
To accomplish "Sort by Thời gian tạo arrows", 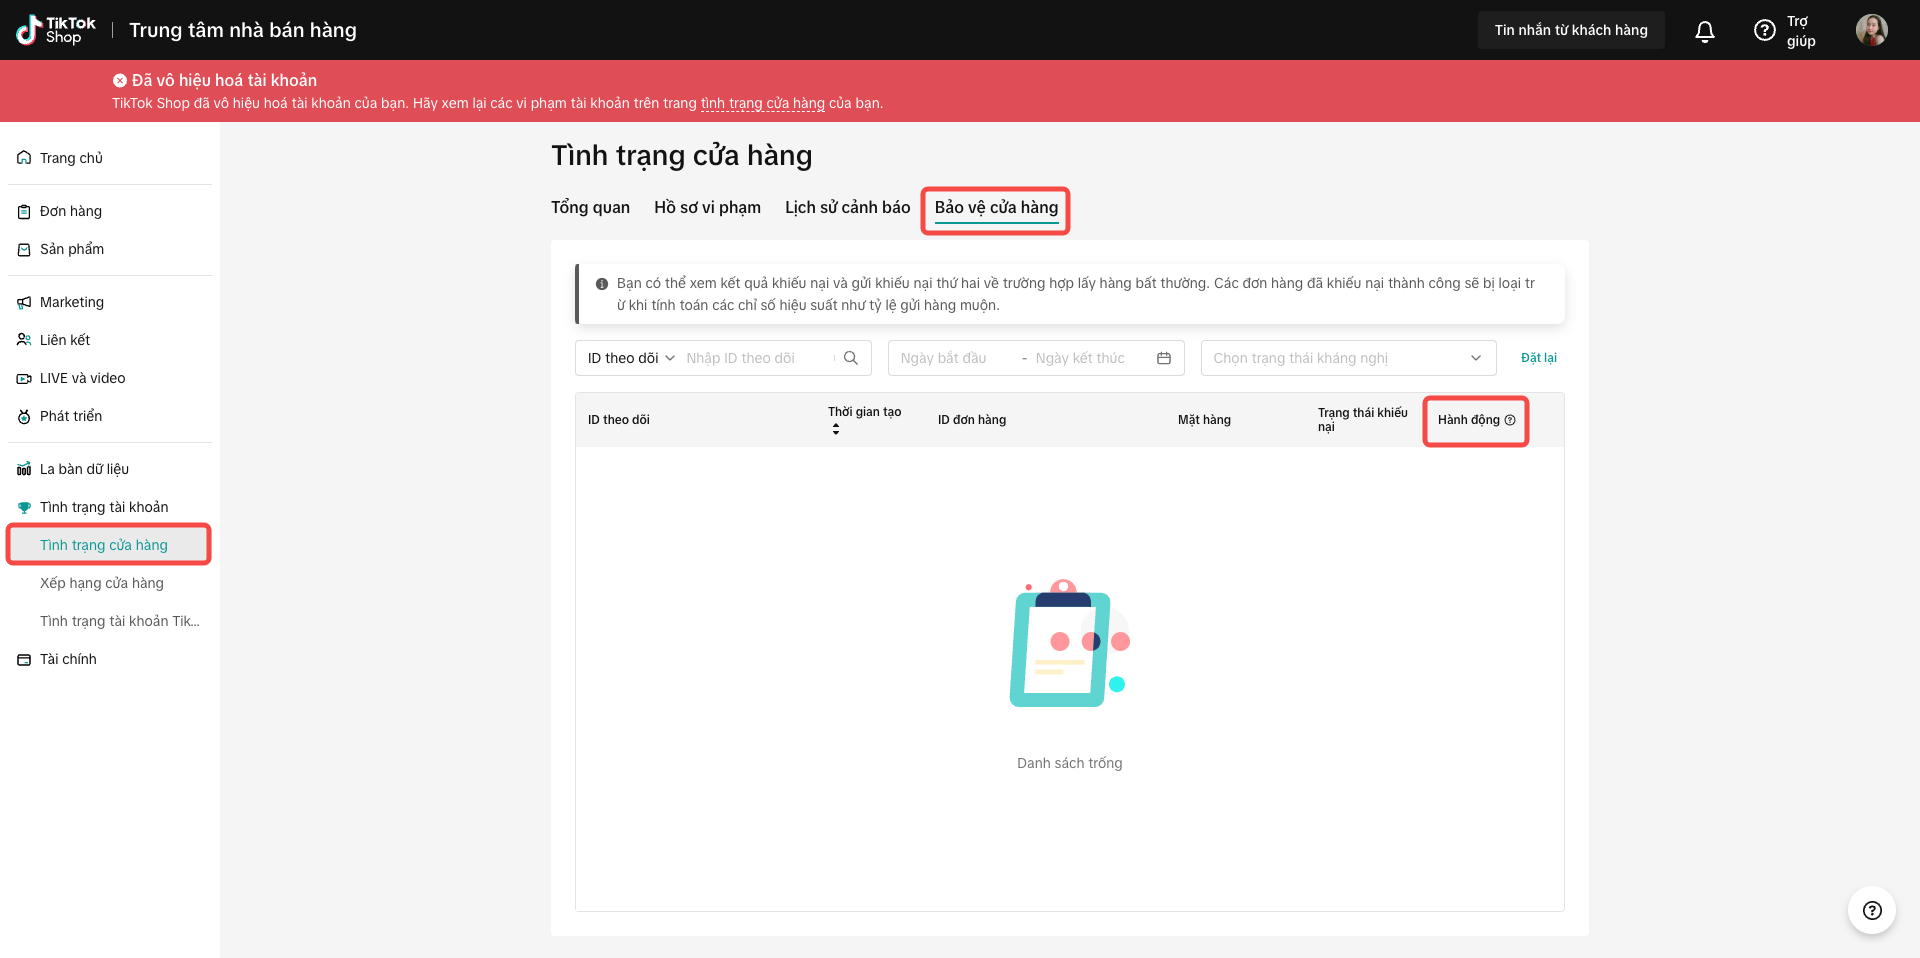I will [836, 429].
